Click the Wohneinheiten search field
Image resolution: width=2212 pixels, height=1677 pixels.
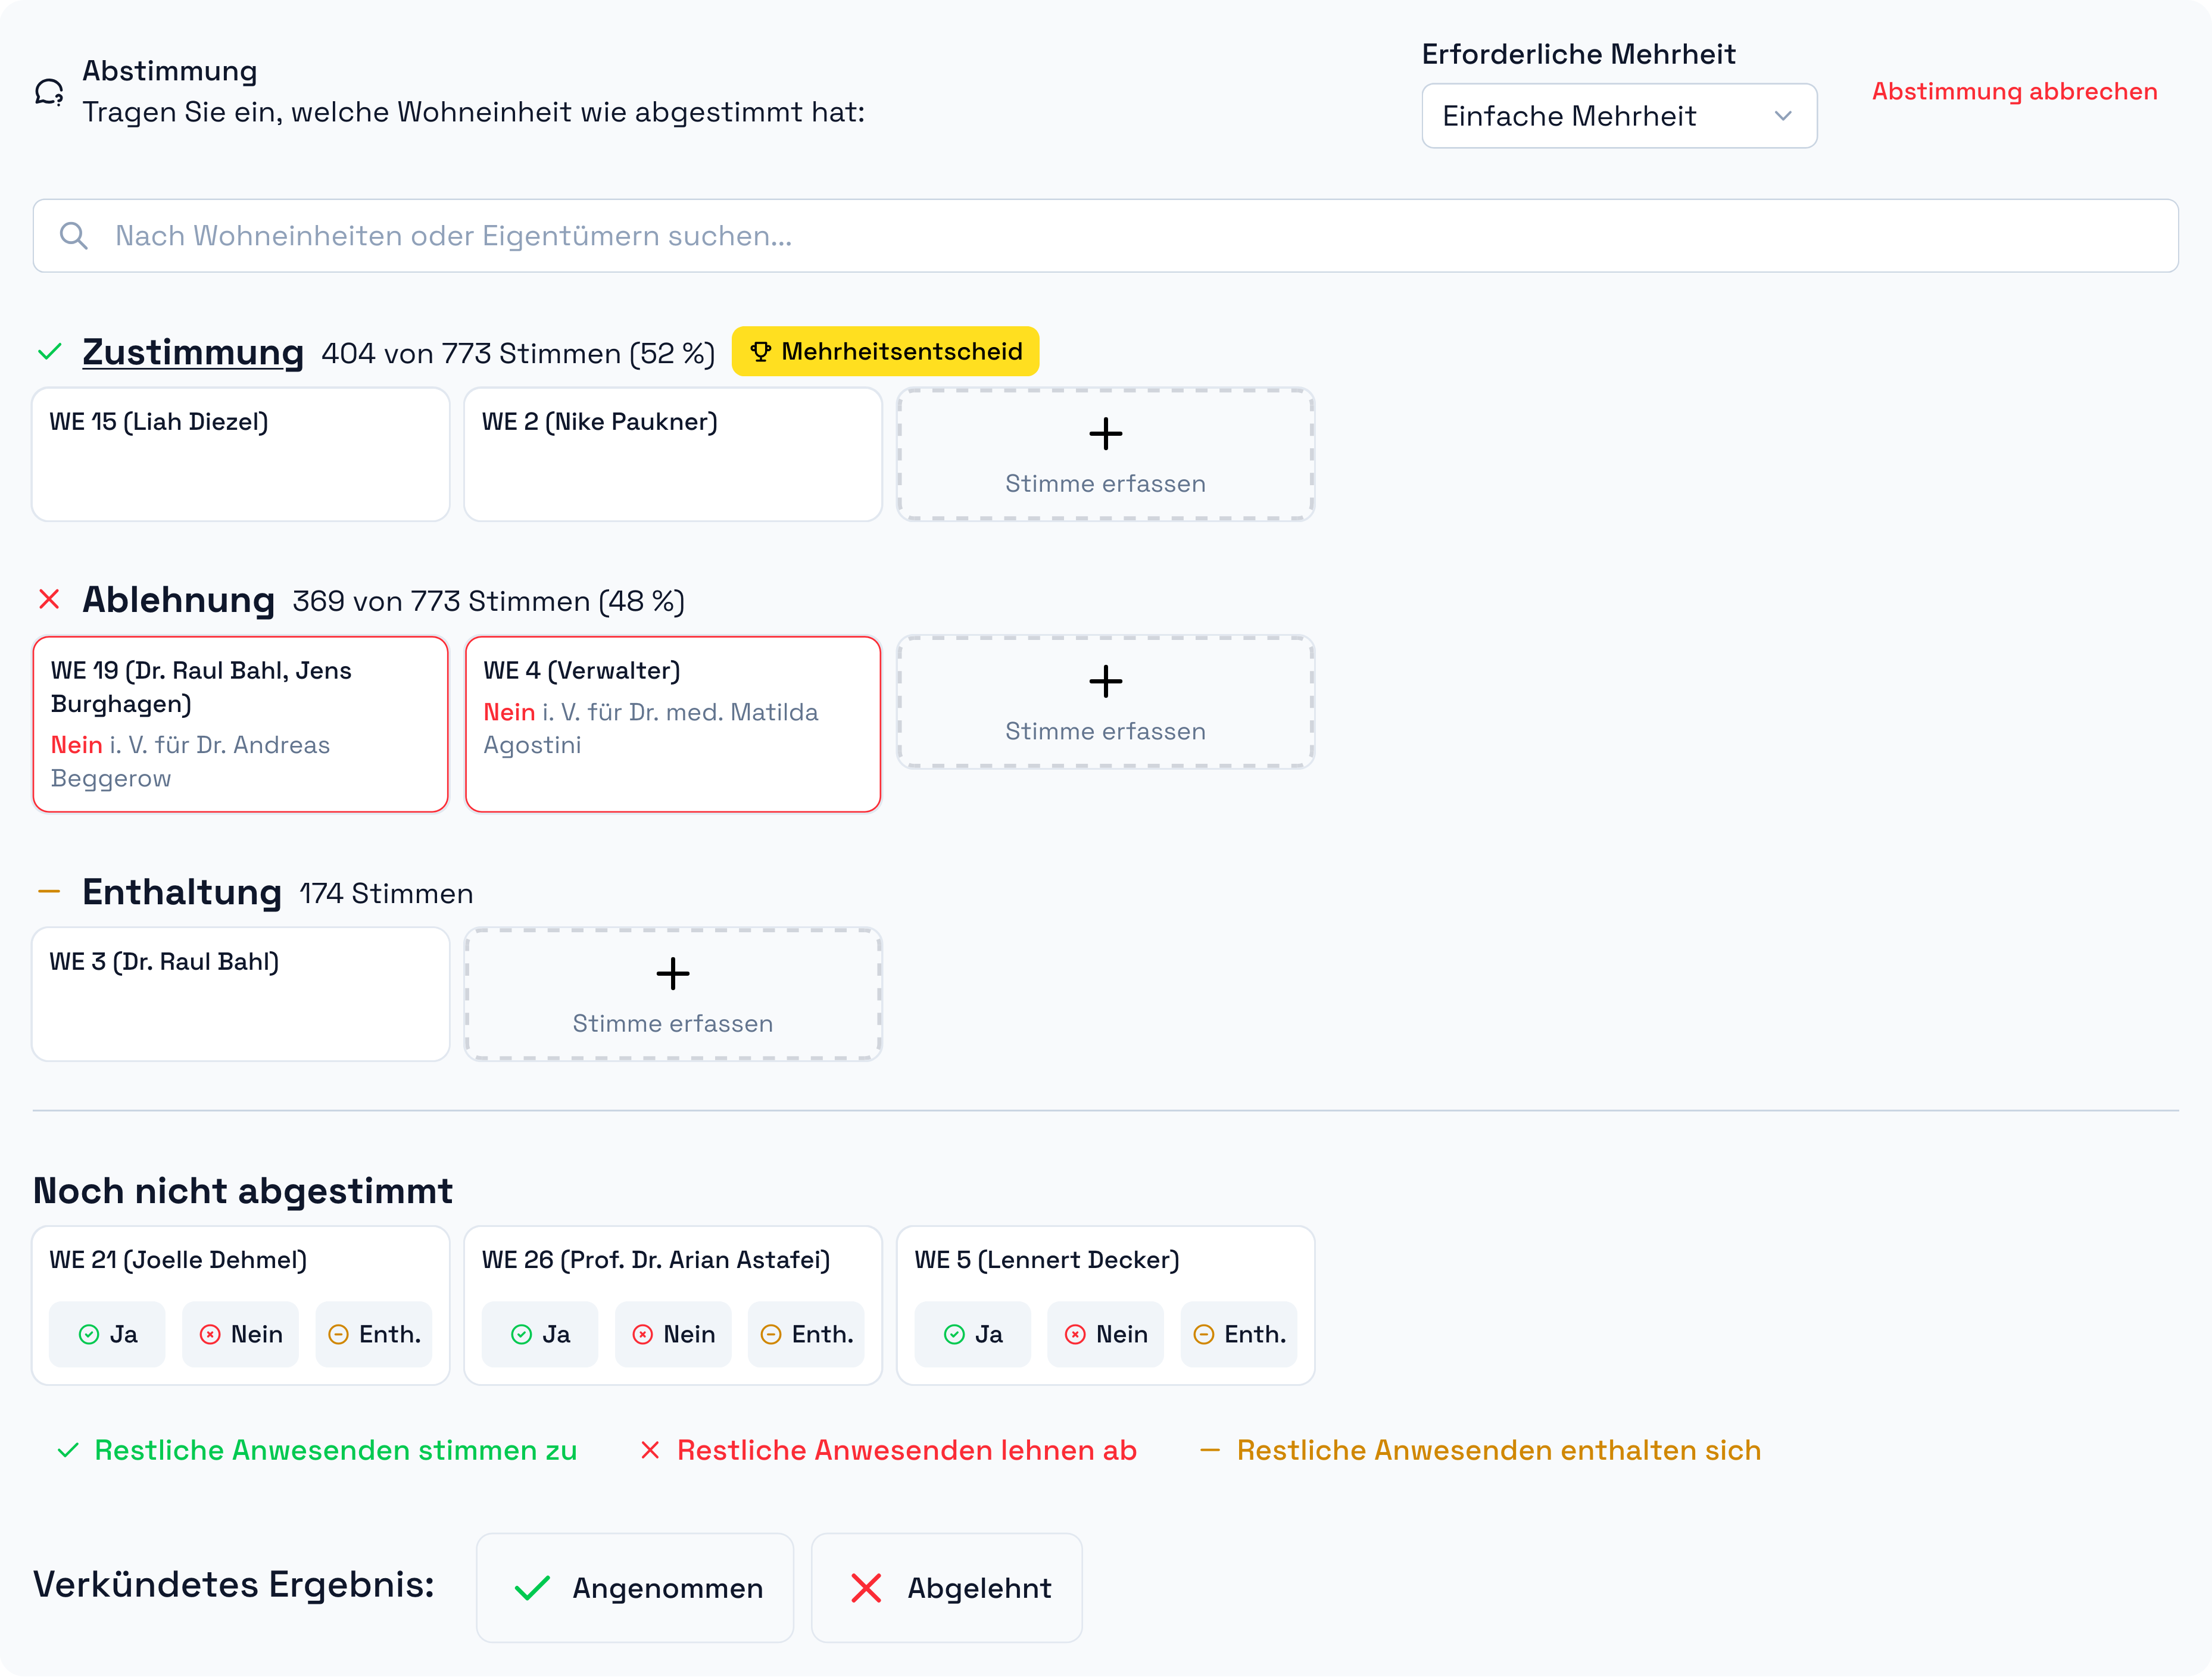(x=1100, y=235)
